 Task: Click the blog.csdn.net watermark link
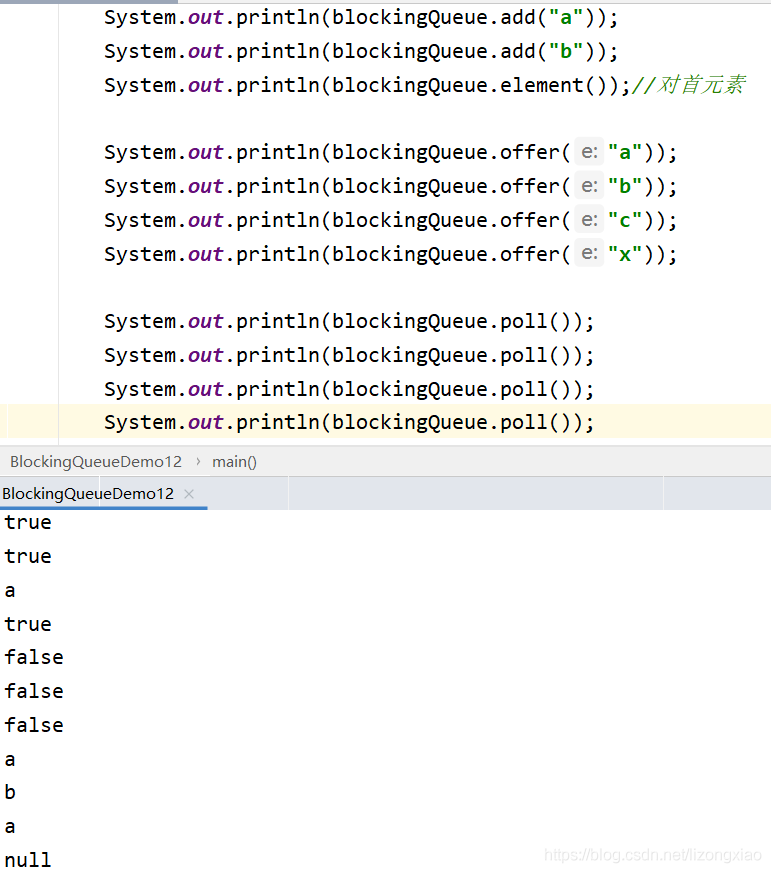(653, 856)
